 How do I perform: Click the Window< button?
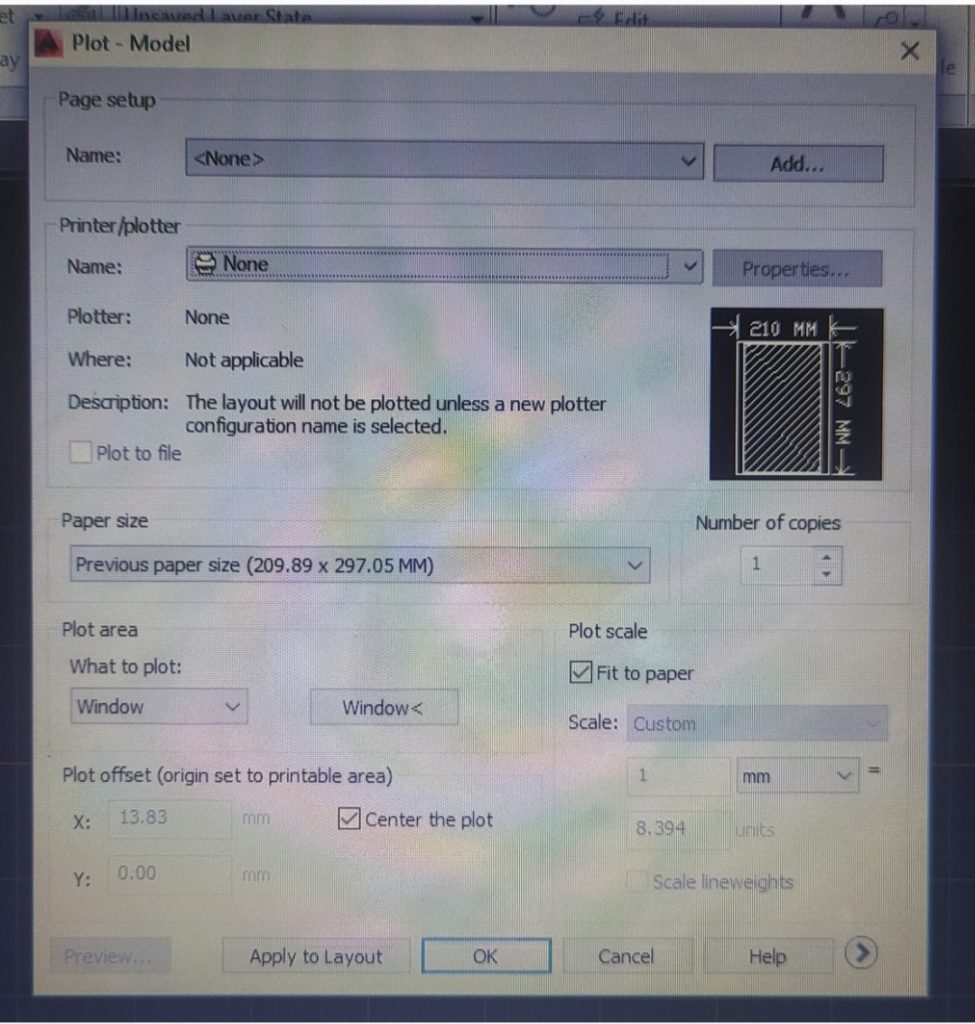tap(384, 707)
